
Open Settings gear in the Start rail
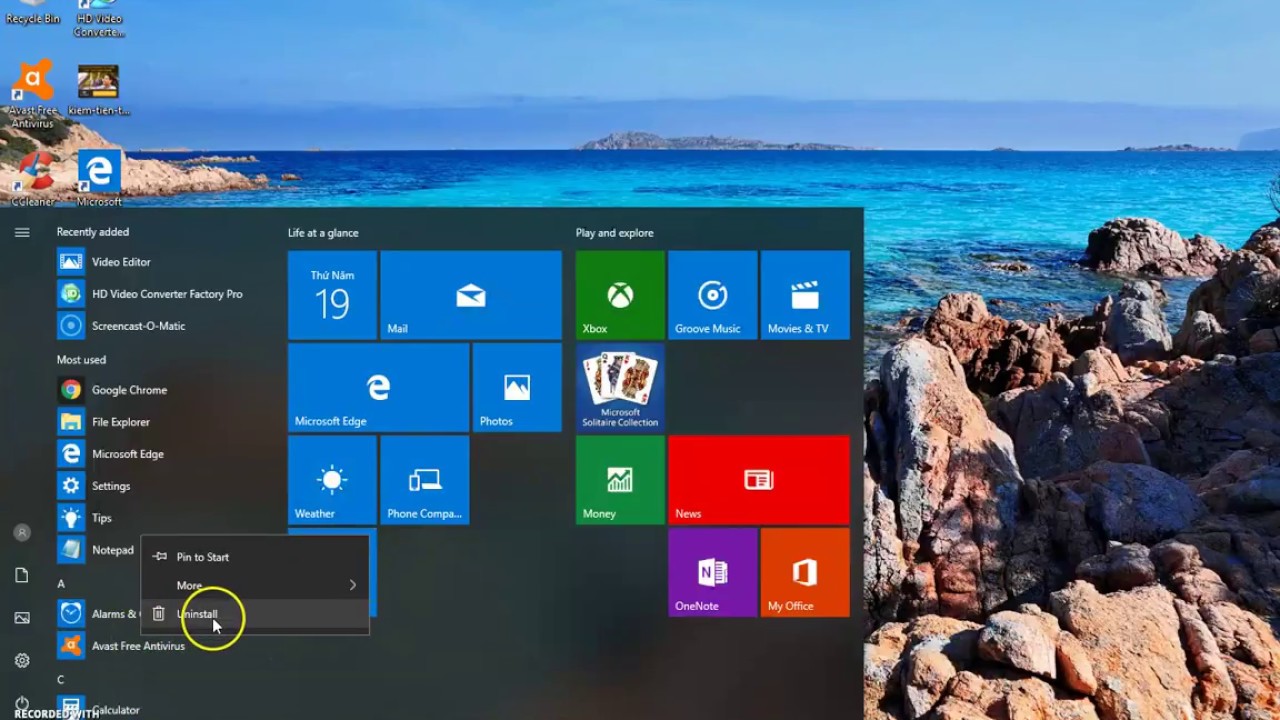(x=22, y=660)
